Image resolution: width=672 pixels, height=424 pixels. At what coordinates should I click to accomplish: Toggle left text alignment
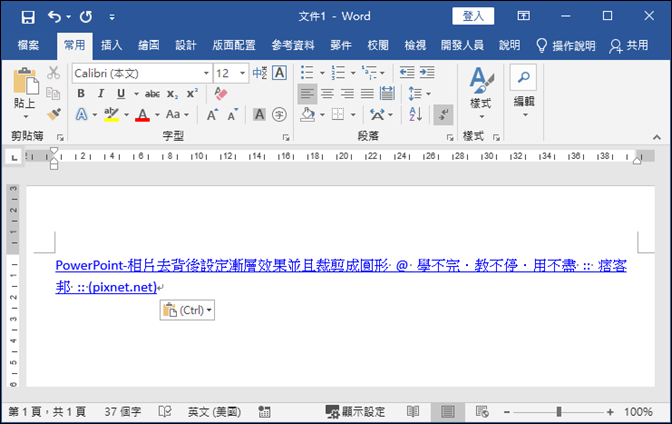coord(307,94)
